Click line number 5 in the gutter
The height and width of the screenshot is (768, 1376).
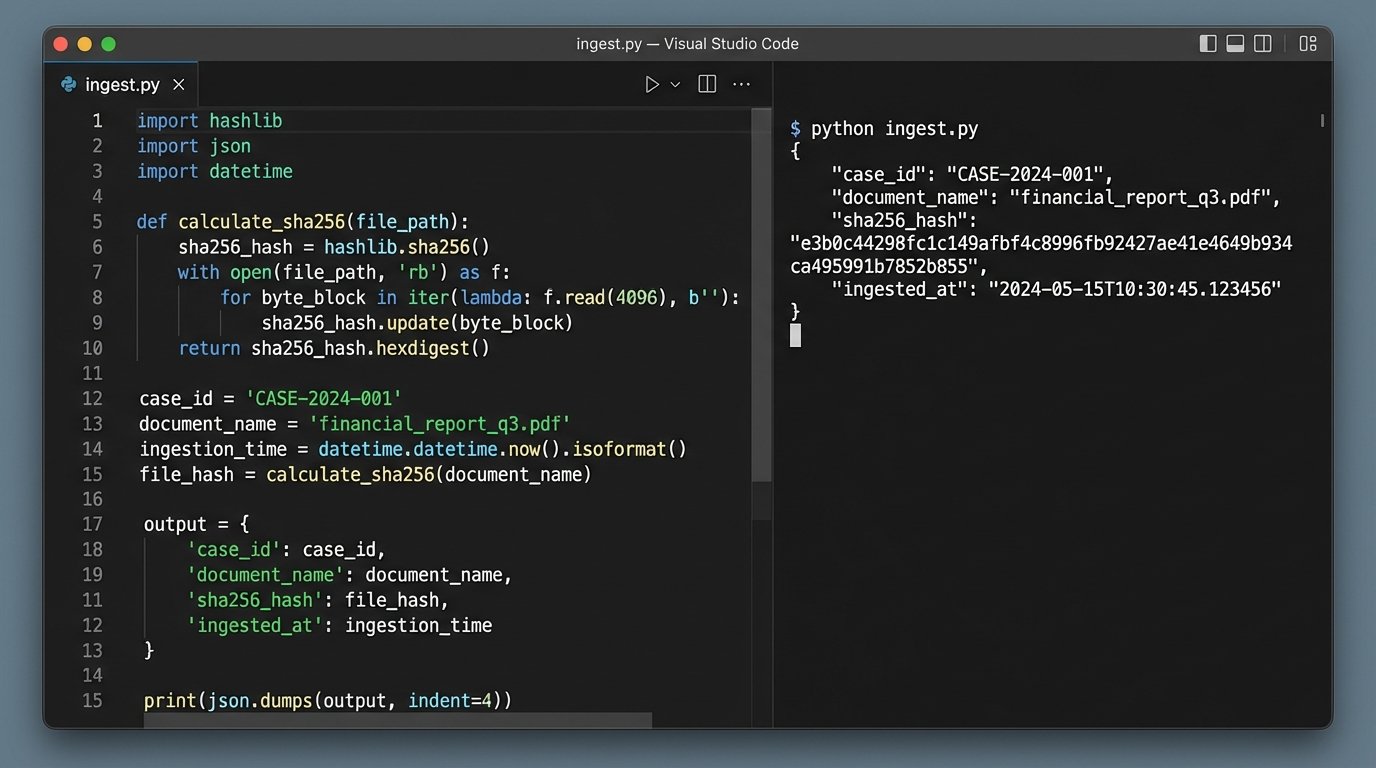coord(97,222)
